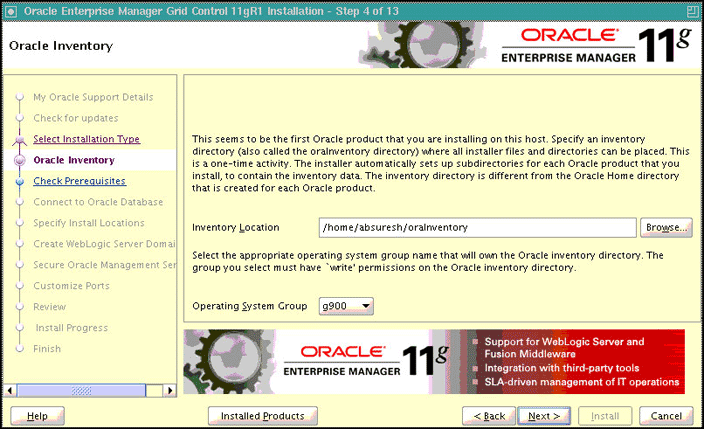The width and height of the screenshot is (704, 429).
Task: Click Specify Install Locations step
Action: point(89,223)
